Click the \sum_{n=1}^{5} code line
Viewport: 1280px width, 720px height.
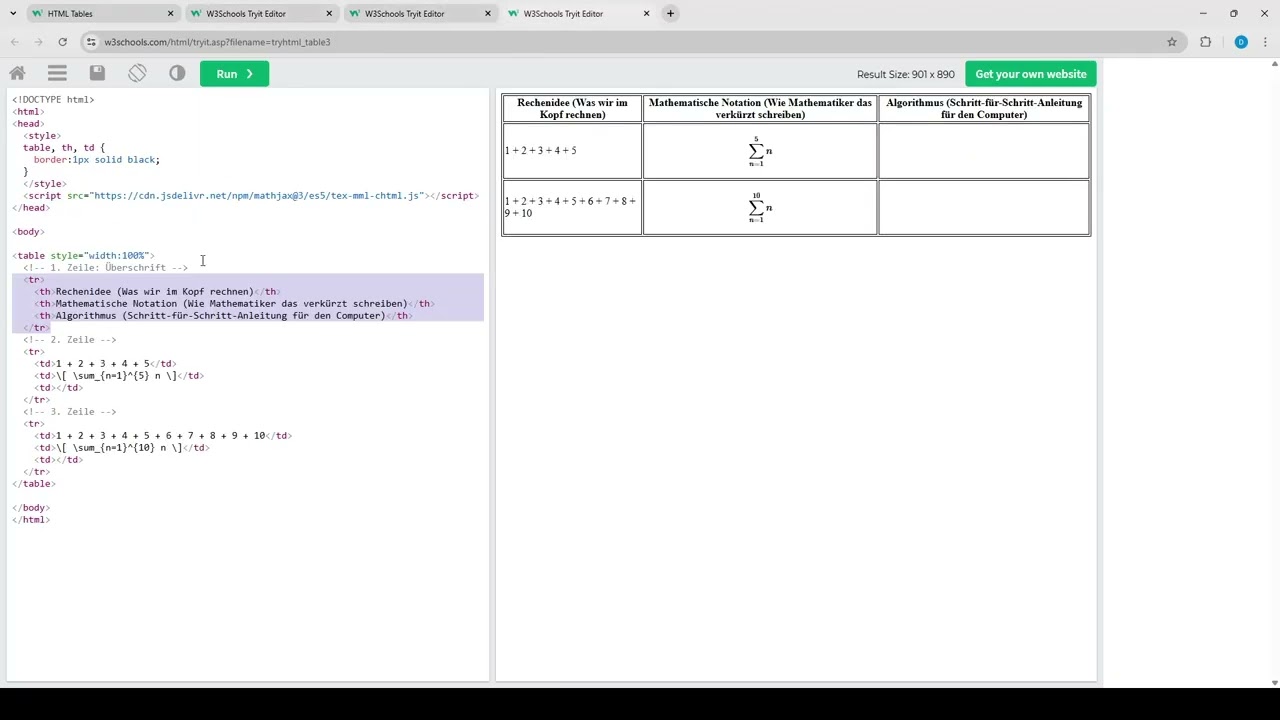[119, 376]
